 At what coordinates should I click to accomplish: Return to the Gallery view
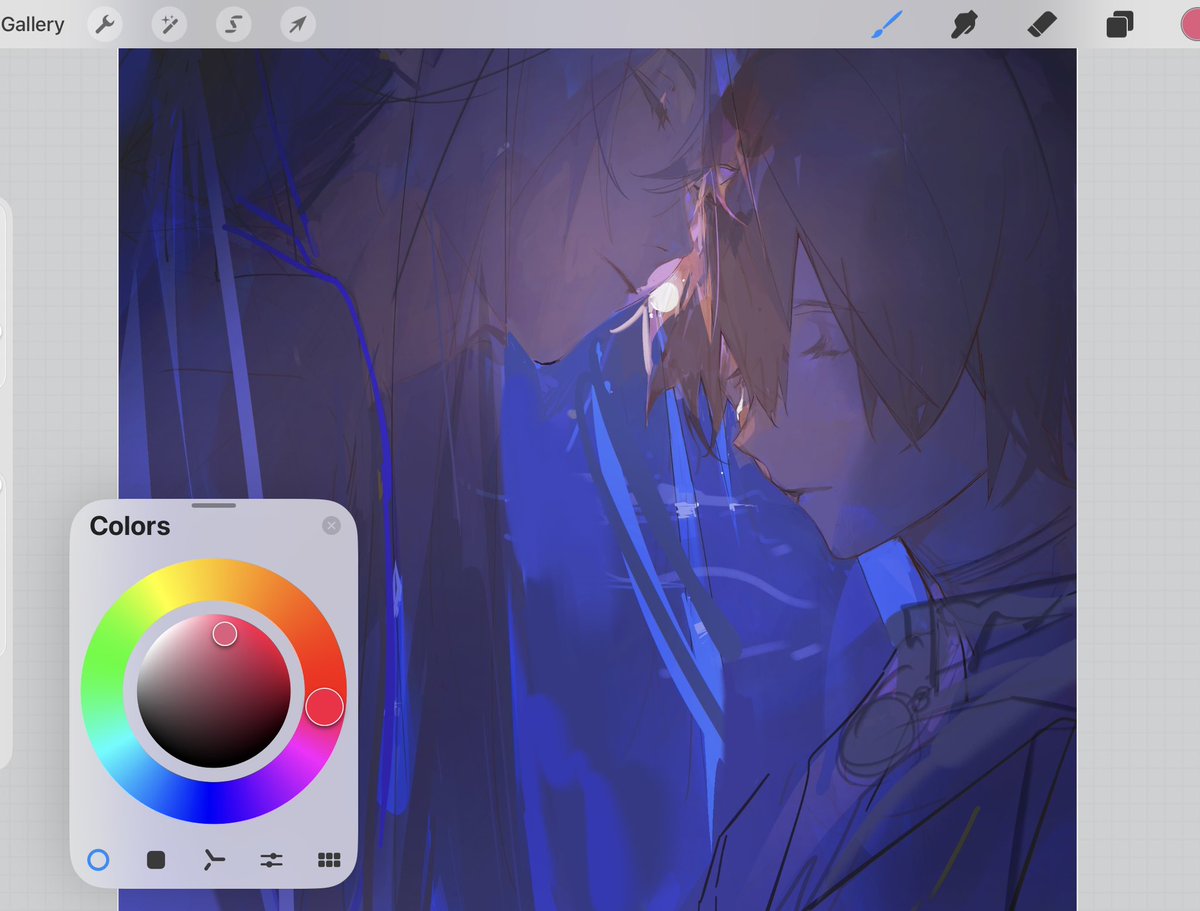point(32,24)
